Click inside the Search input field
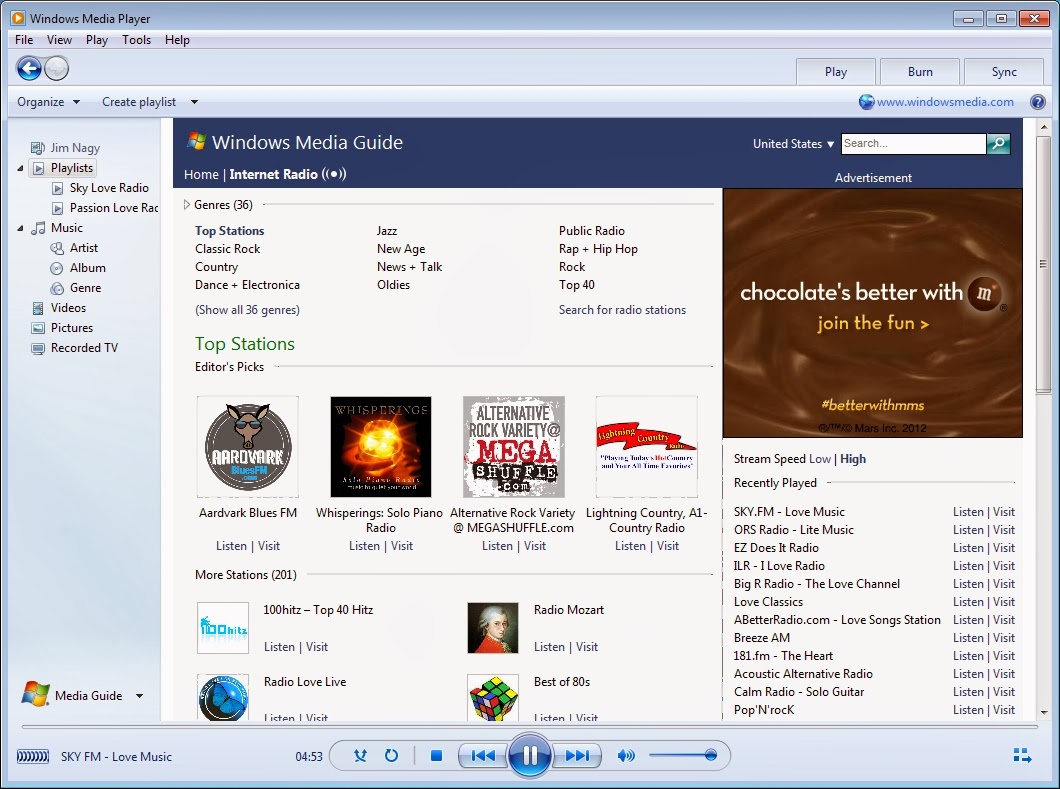The width and height of the screenshot is (1060, 789). (x=910, y=144)
